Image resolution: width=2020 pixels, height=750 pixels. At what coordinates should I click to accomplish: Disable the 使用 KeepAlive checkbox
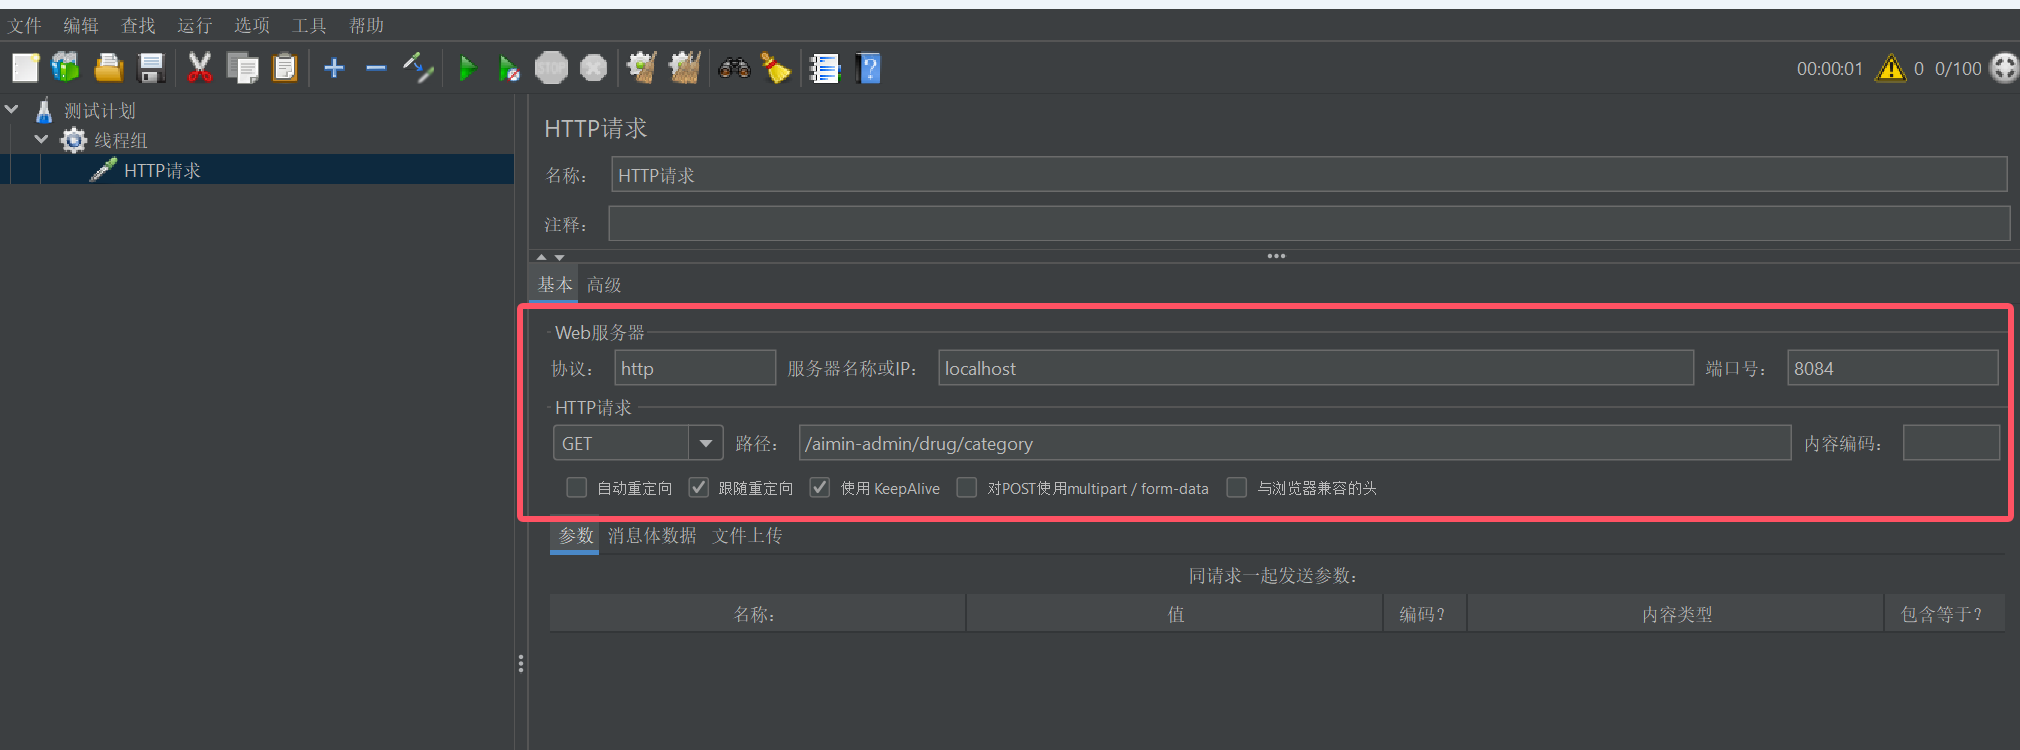point(820,488)
